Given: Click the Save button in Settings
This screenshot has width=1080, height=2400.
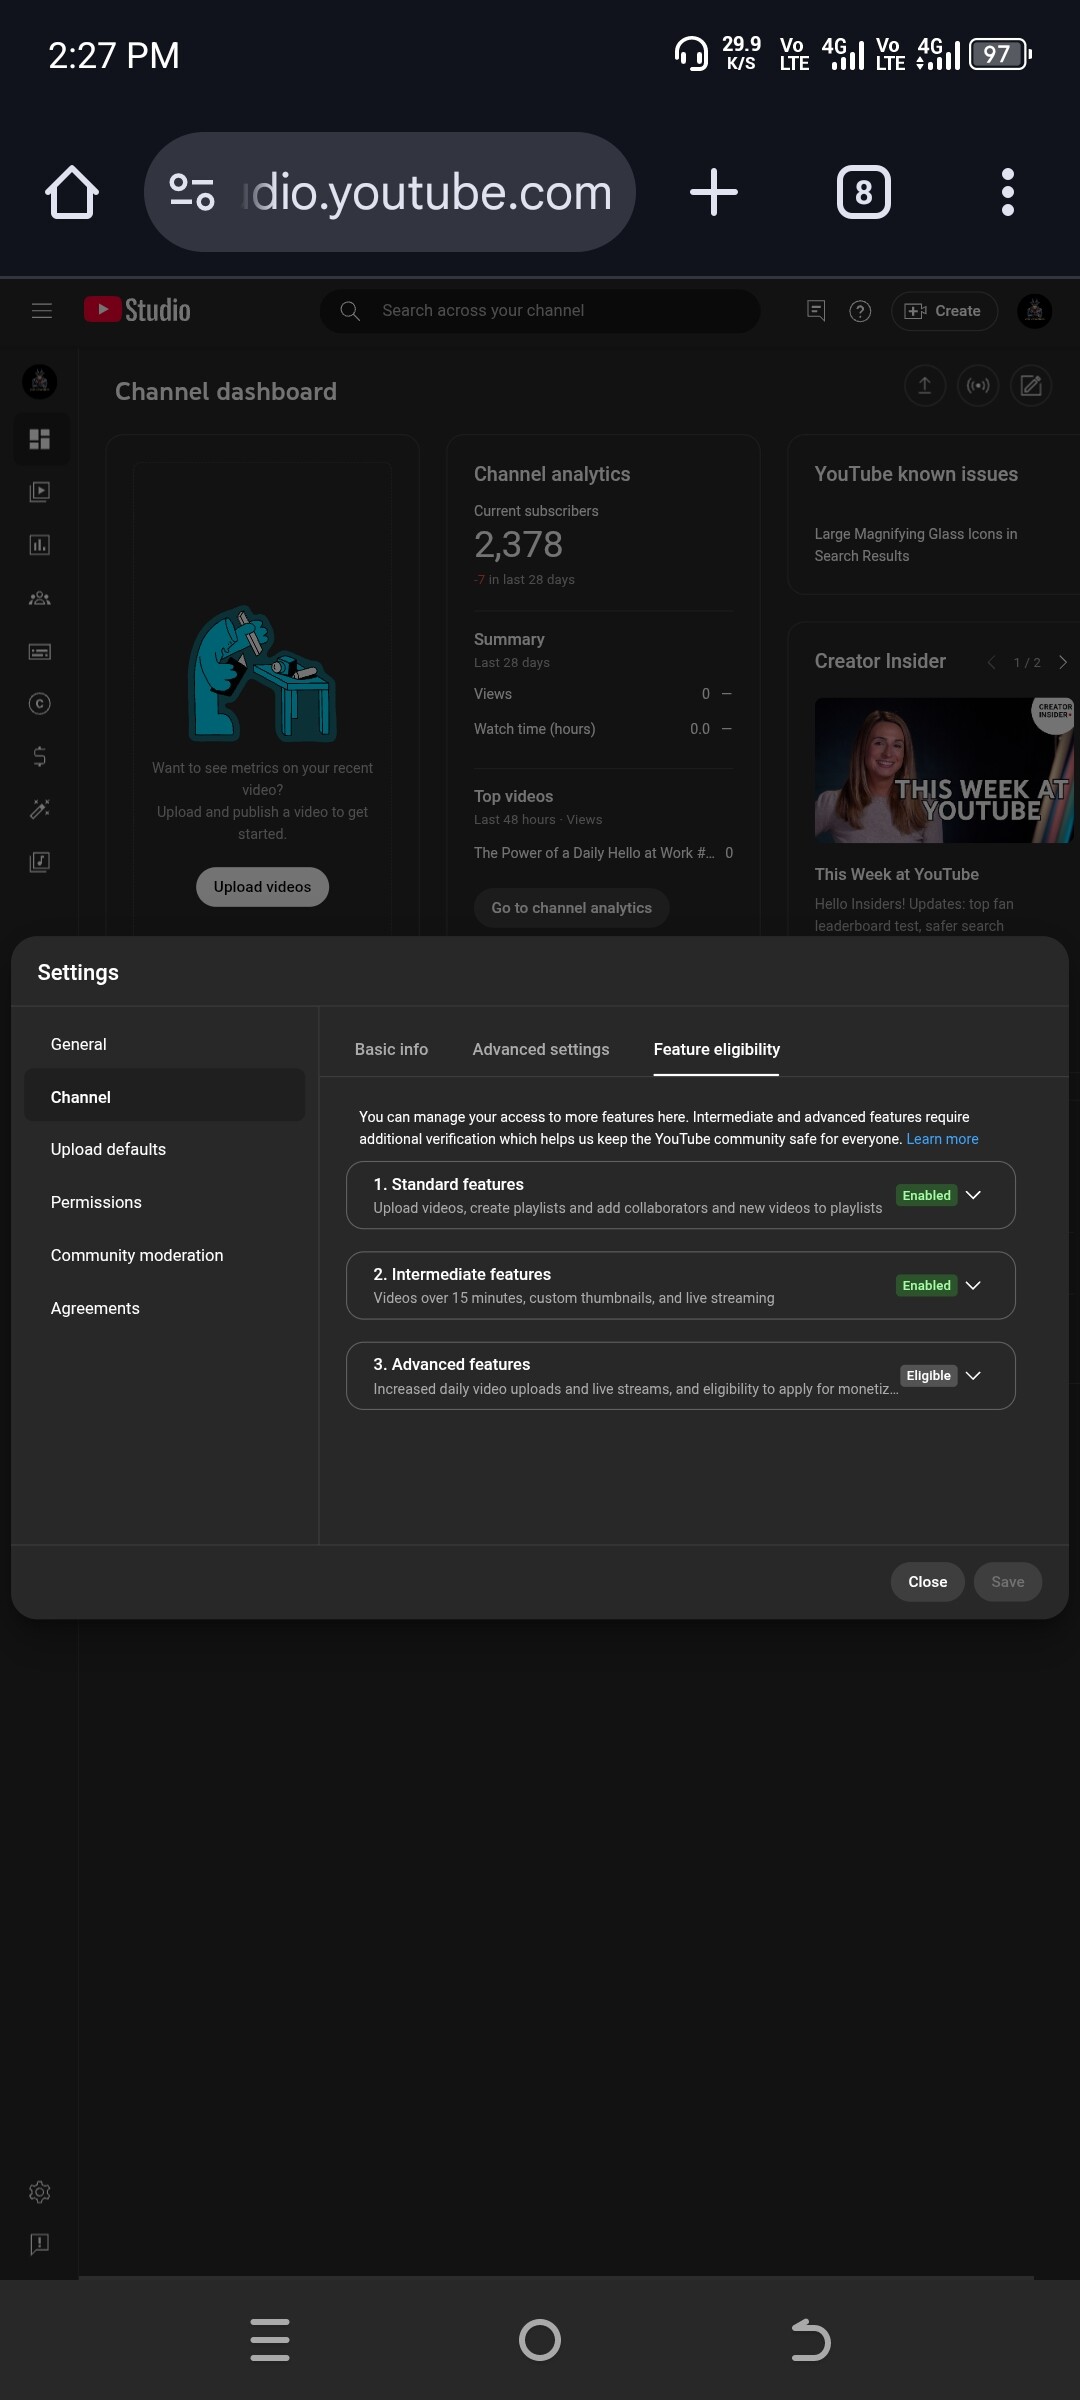Looking at the screenshot, I should 1008,1582.
